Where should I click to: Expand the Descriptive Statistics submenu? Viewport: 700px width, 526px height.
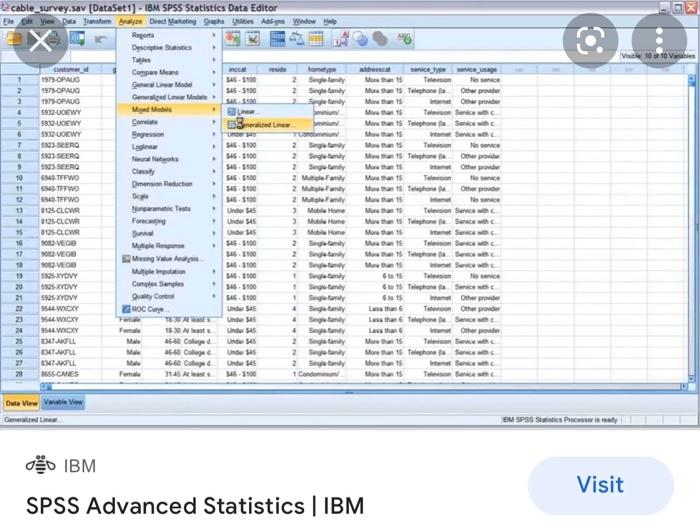(x=169, y=47)
